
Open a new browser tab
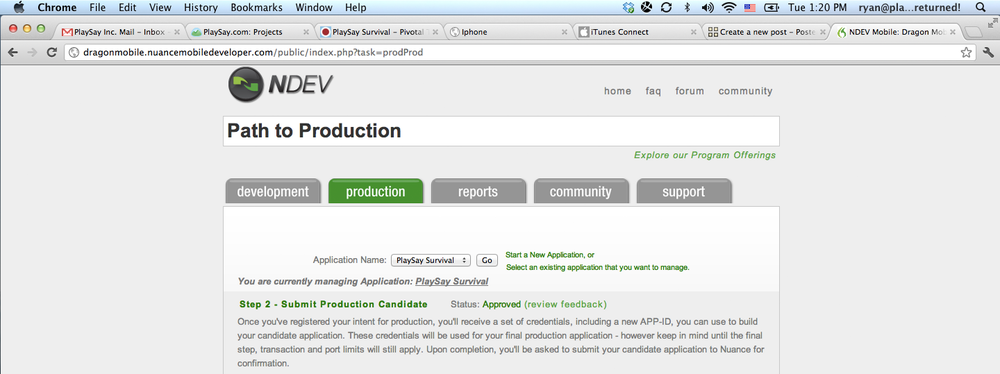pos(973,32)
